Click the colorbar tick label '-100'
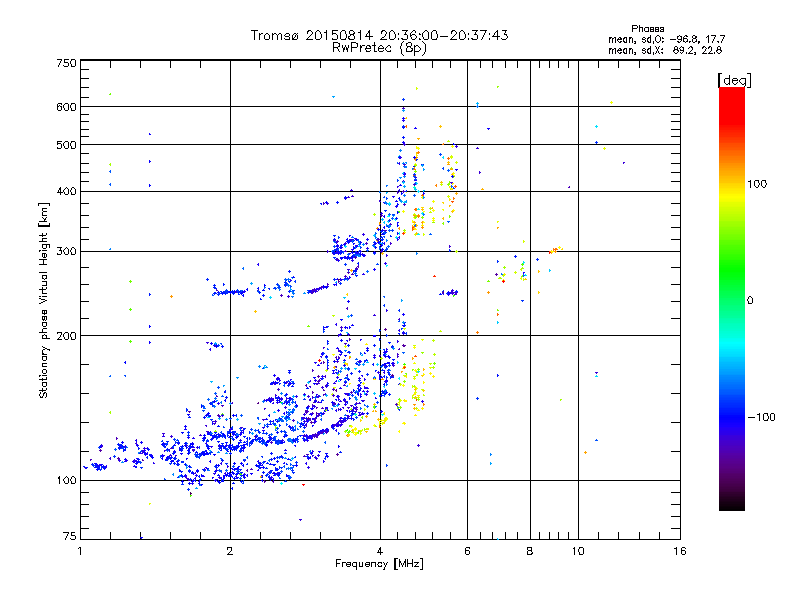Screen dimensions: 800x600 [x=761, y=417]
